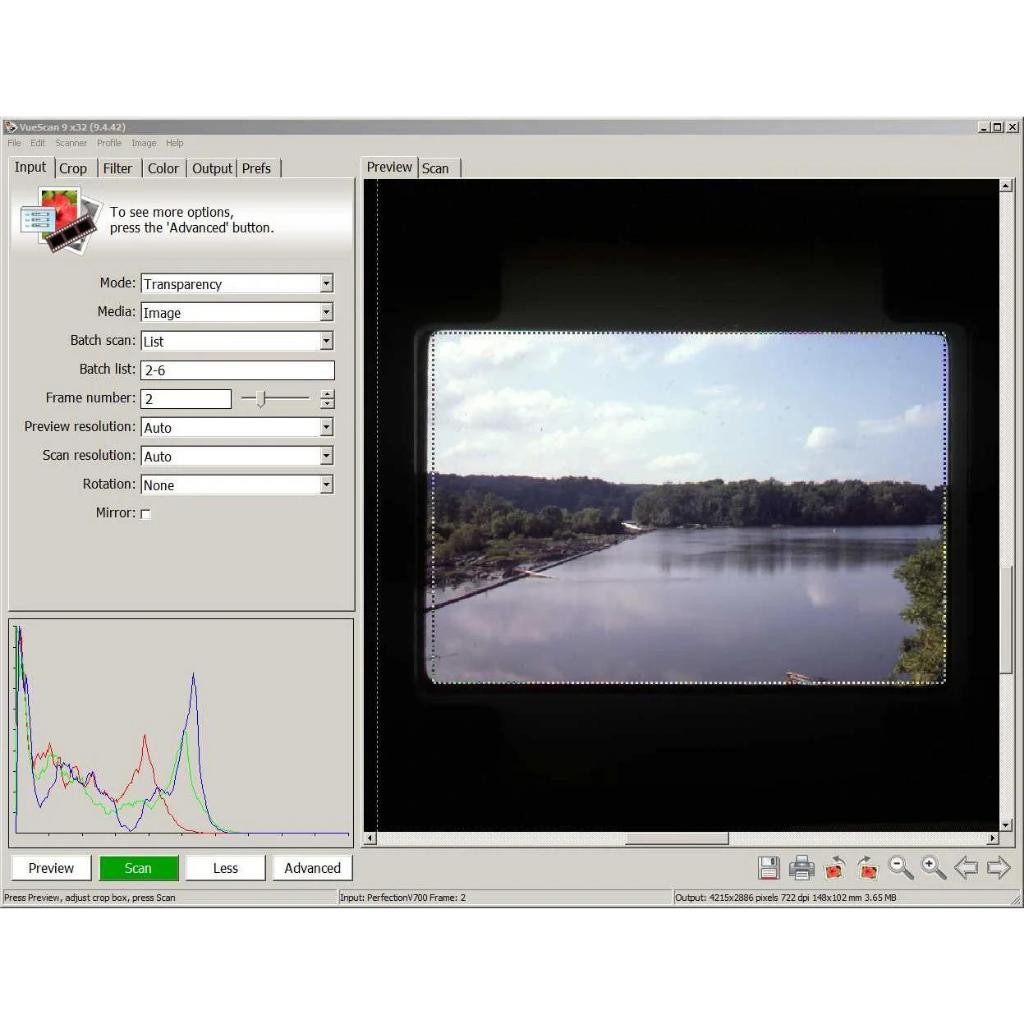Click the Output size status bar text
The width and height of the screenshot is (1024, 1024).
click(x=786, y=898)
